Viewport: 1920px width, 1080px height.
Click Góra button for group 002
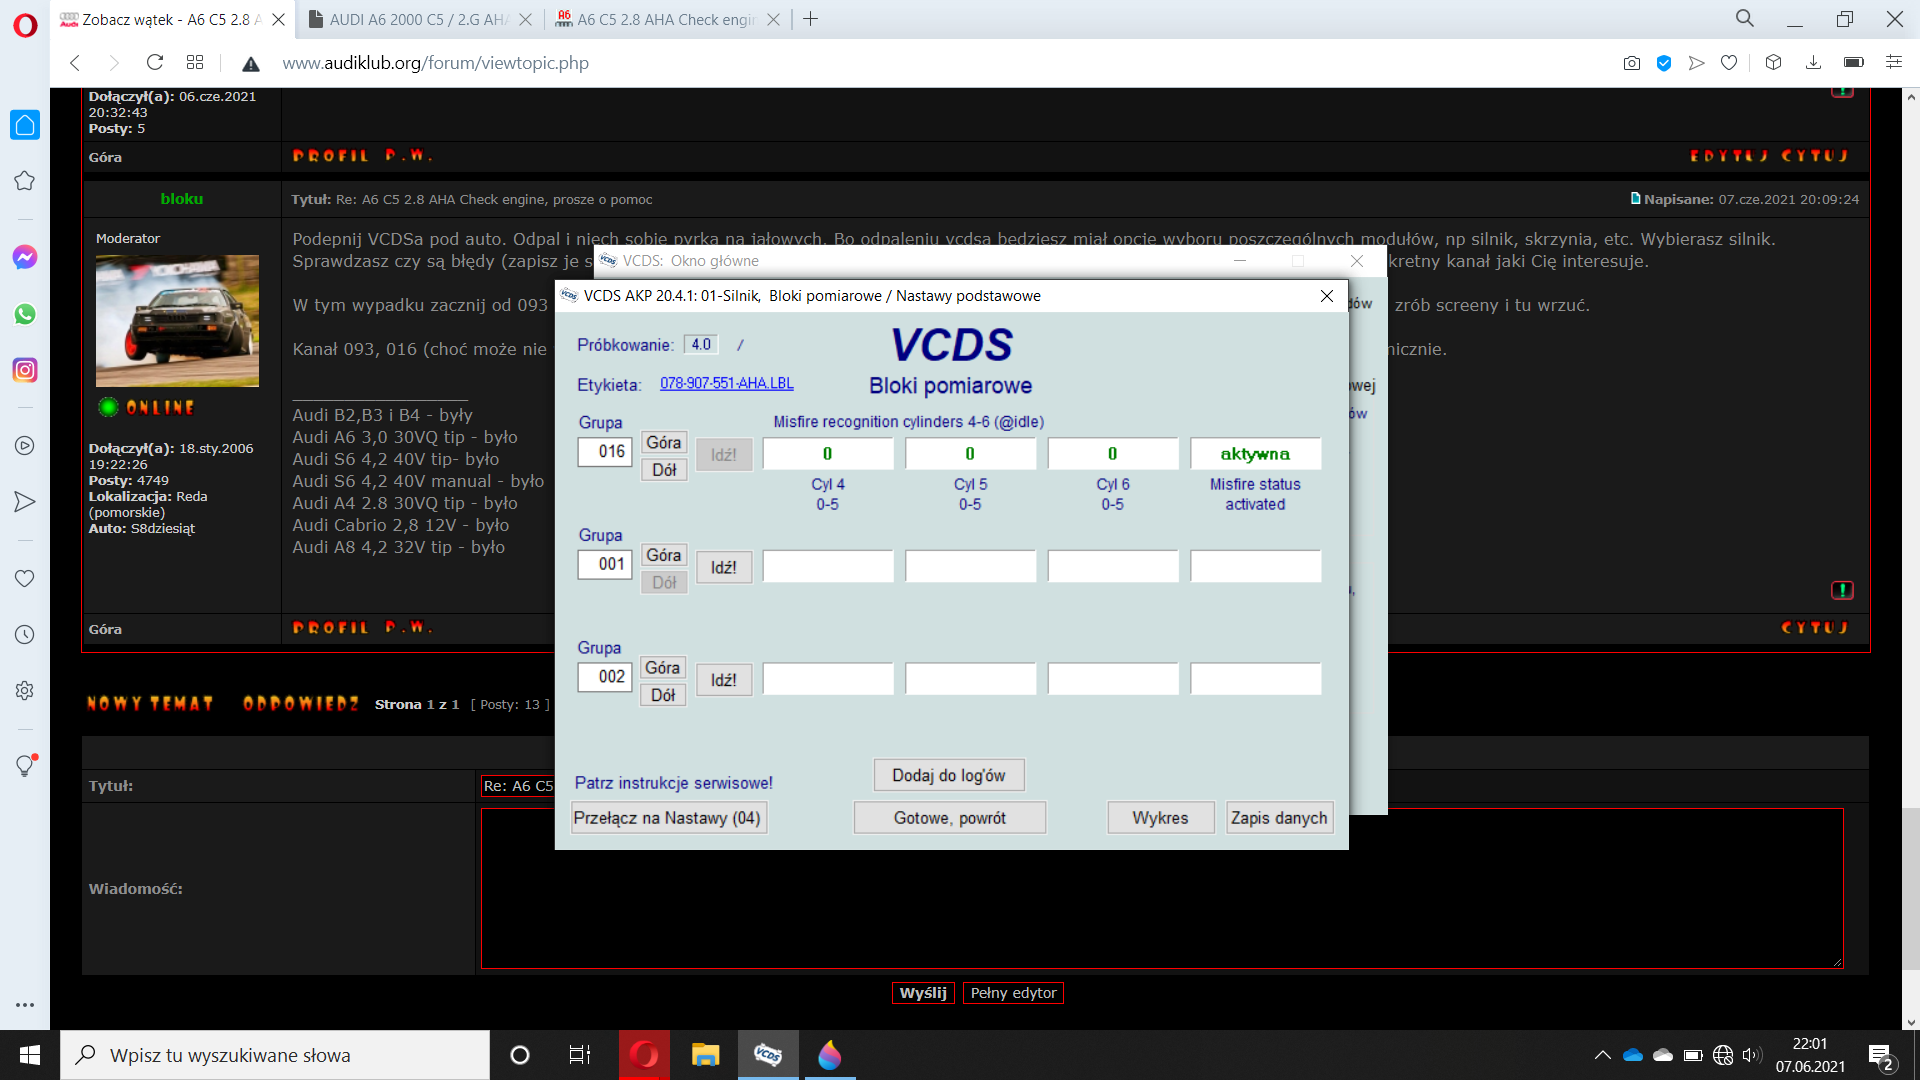(663, 667)
